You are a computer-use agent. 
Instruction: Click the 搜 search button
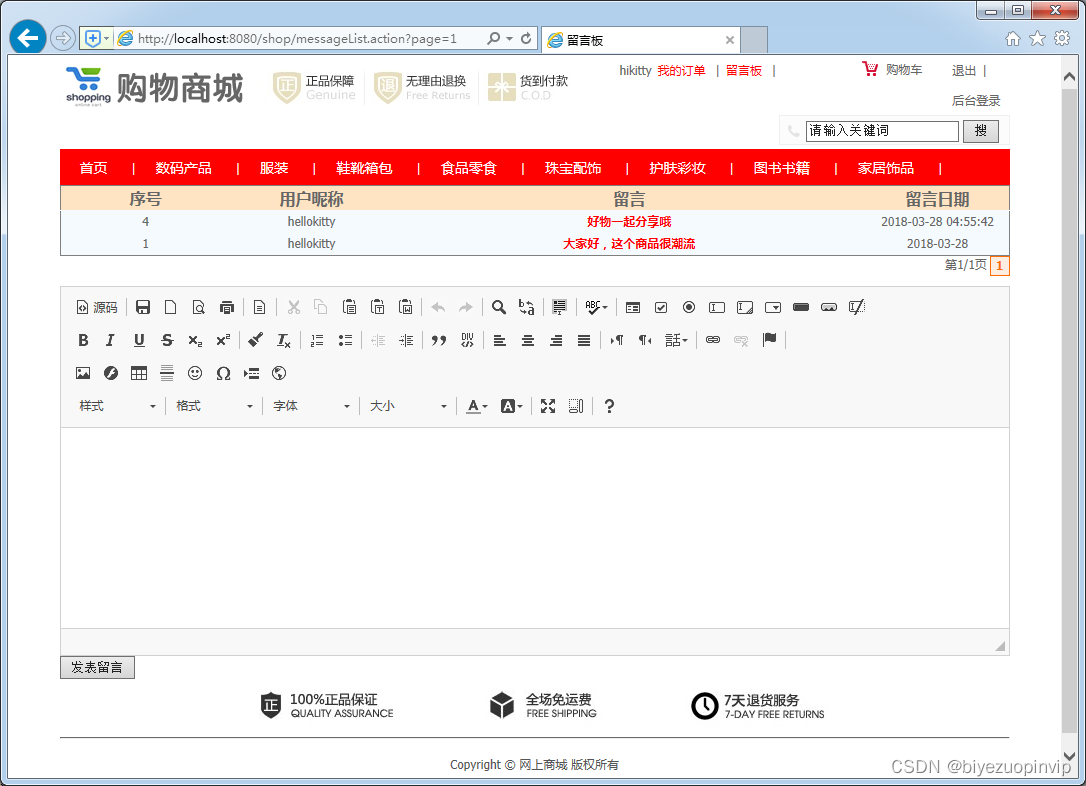coord(981,131)
